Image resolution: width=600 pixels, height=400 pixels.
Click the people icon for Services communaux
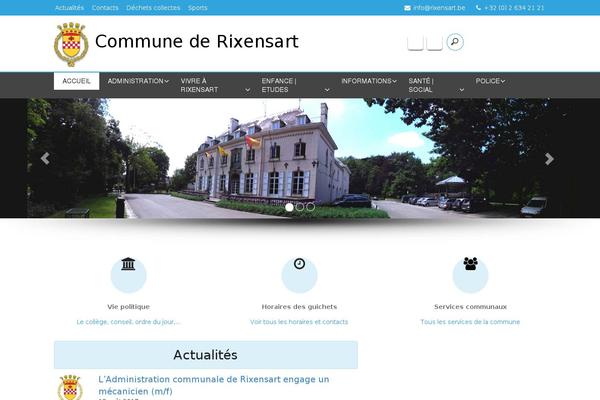coord(470,263)
